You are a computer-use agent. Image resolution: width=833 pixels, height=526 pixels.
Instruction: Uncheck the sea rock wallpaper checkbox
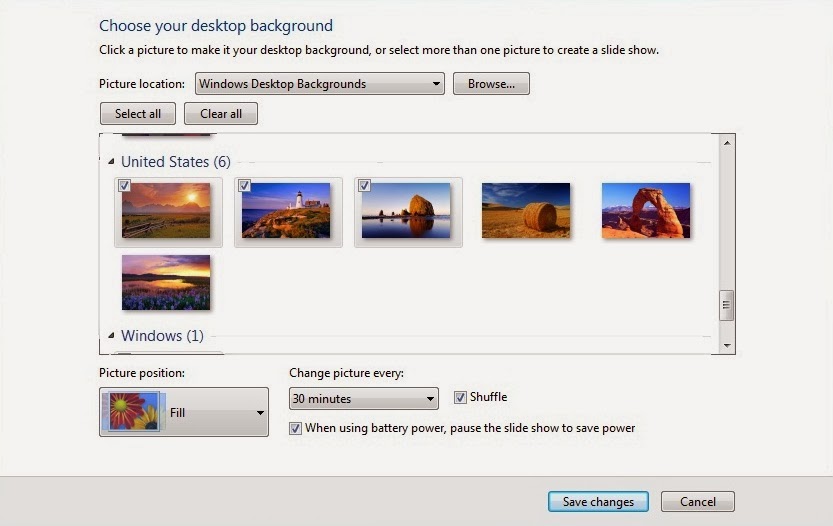pos(364,185)
